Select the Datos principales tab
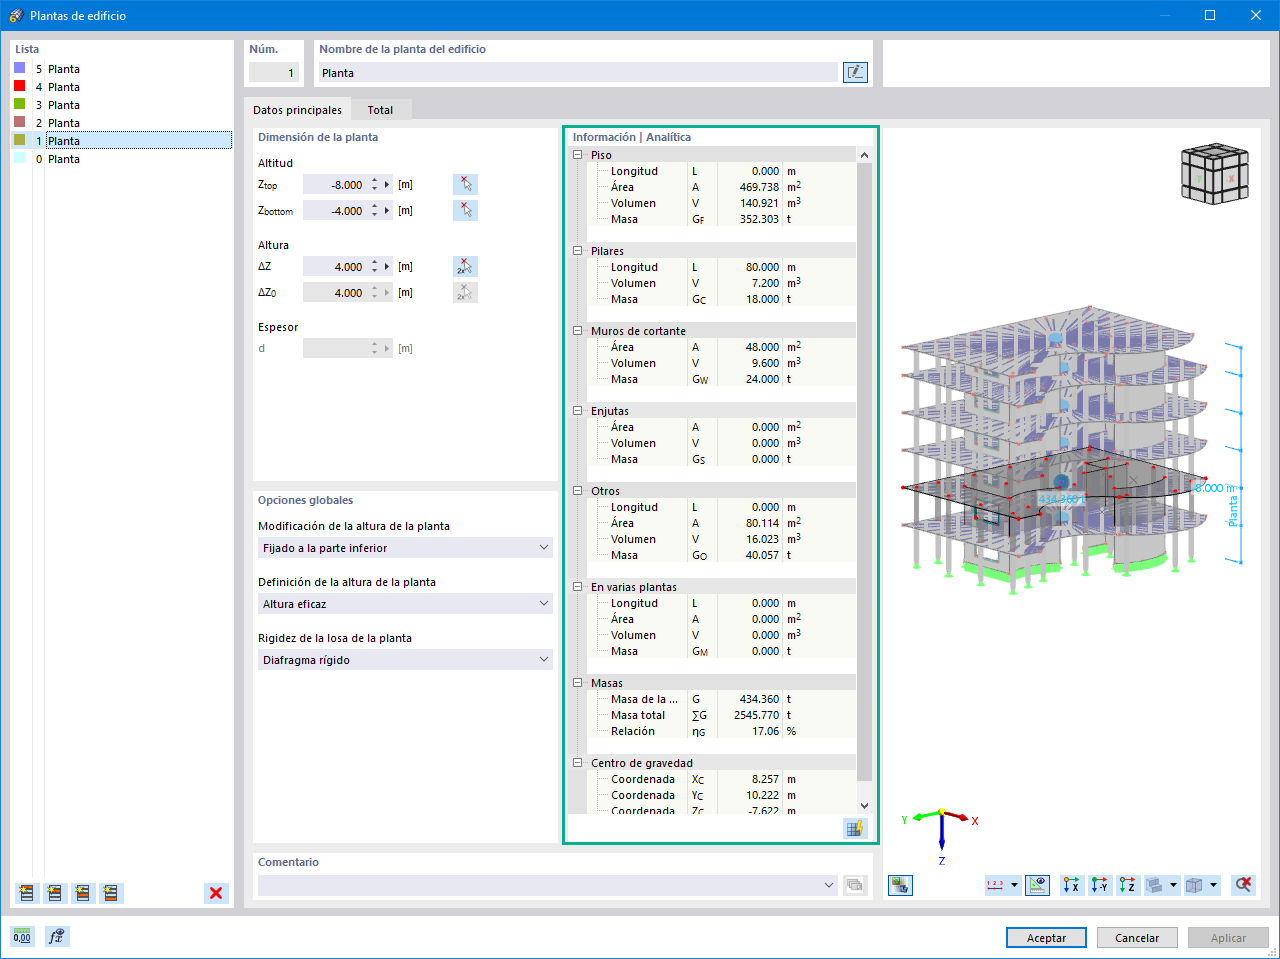Image resolution: width=1280 pixels, height=959 pixels. click(297, 110)
